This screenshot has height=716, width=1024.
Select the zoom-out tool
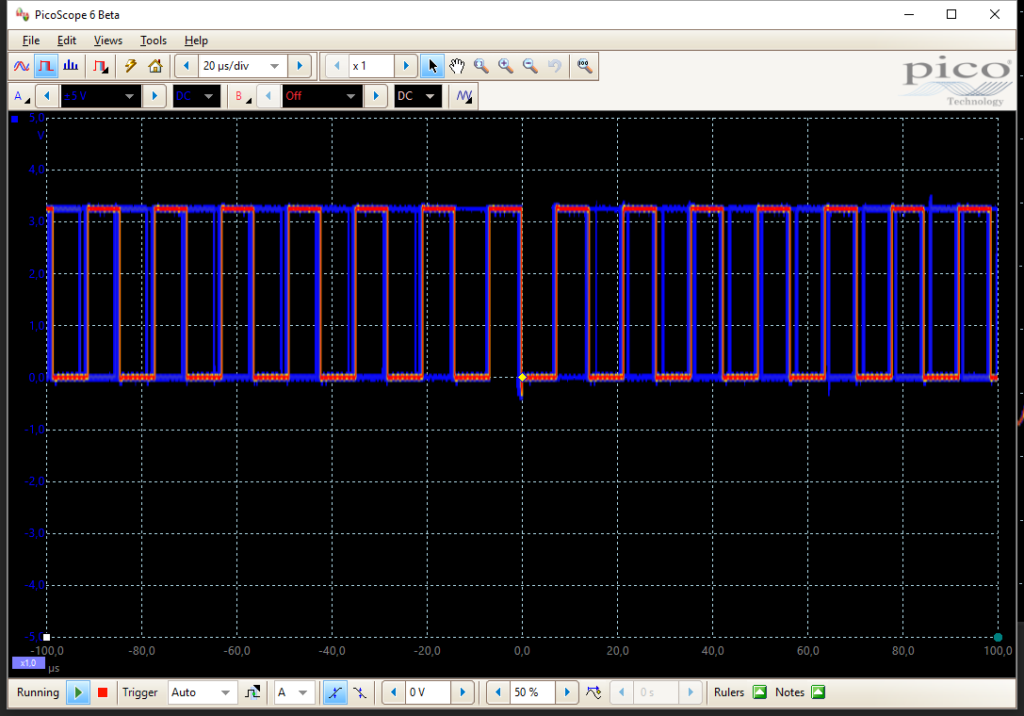[x=530, y=66]
